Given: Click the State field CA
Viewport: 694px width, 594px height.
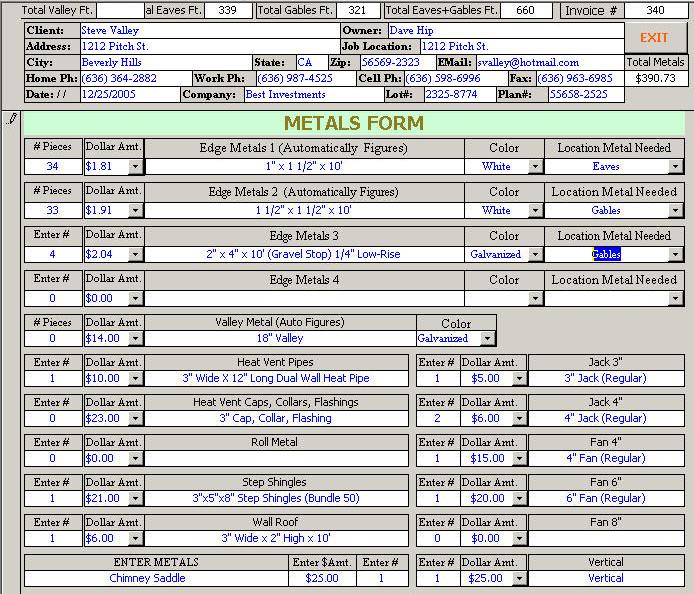Looking at the screenshot, I should [312, 62].
